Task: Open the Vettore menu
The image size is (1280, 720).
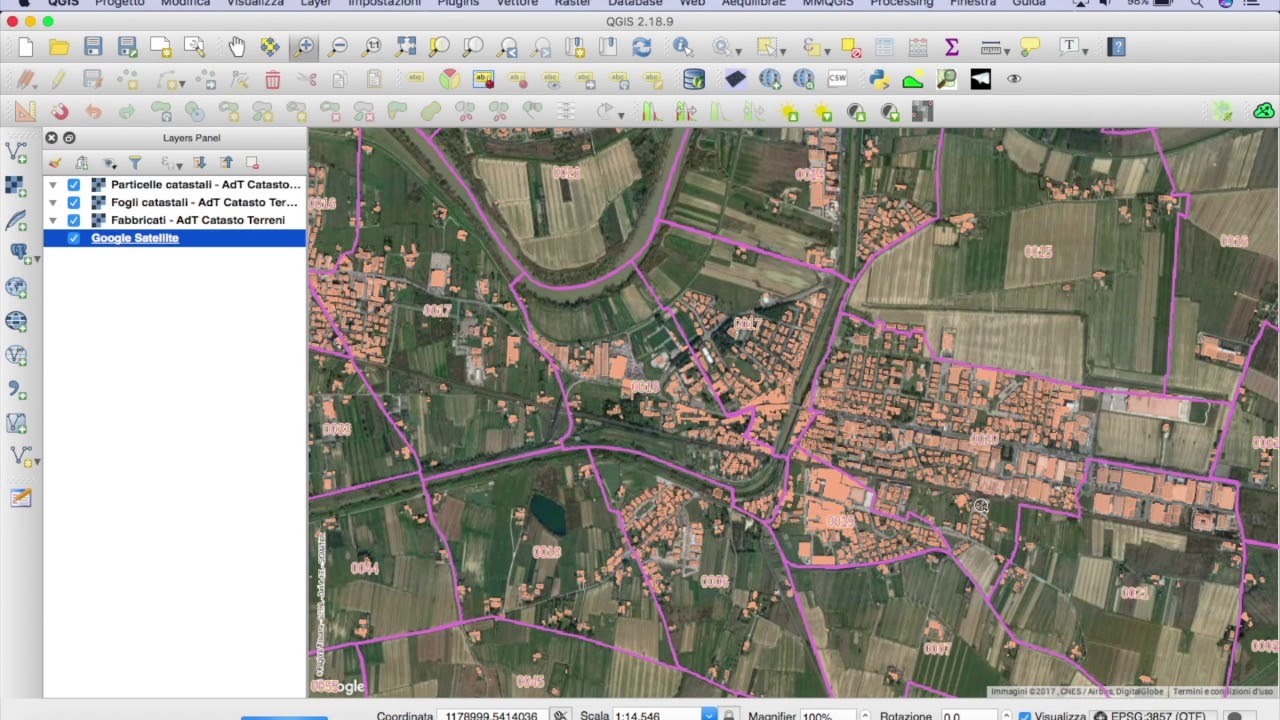Action: [517, 4]
